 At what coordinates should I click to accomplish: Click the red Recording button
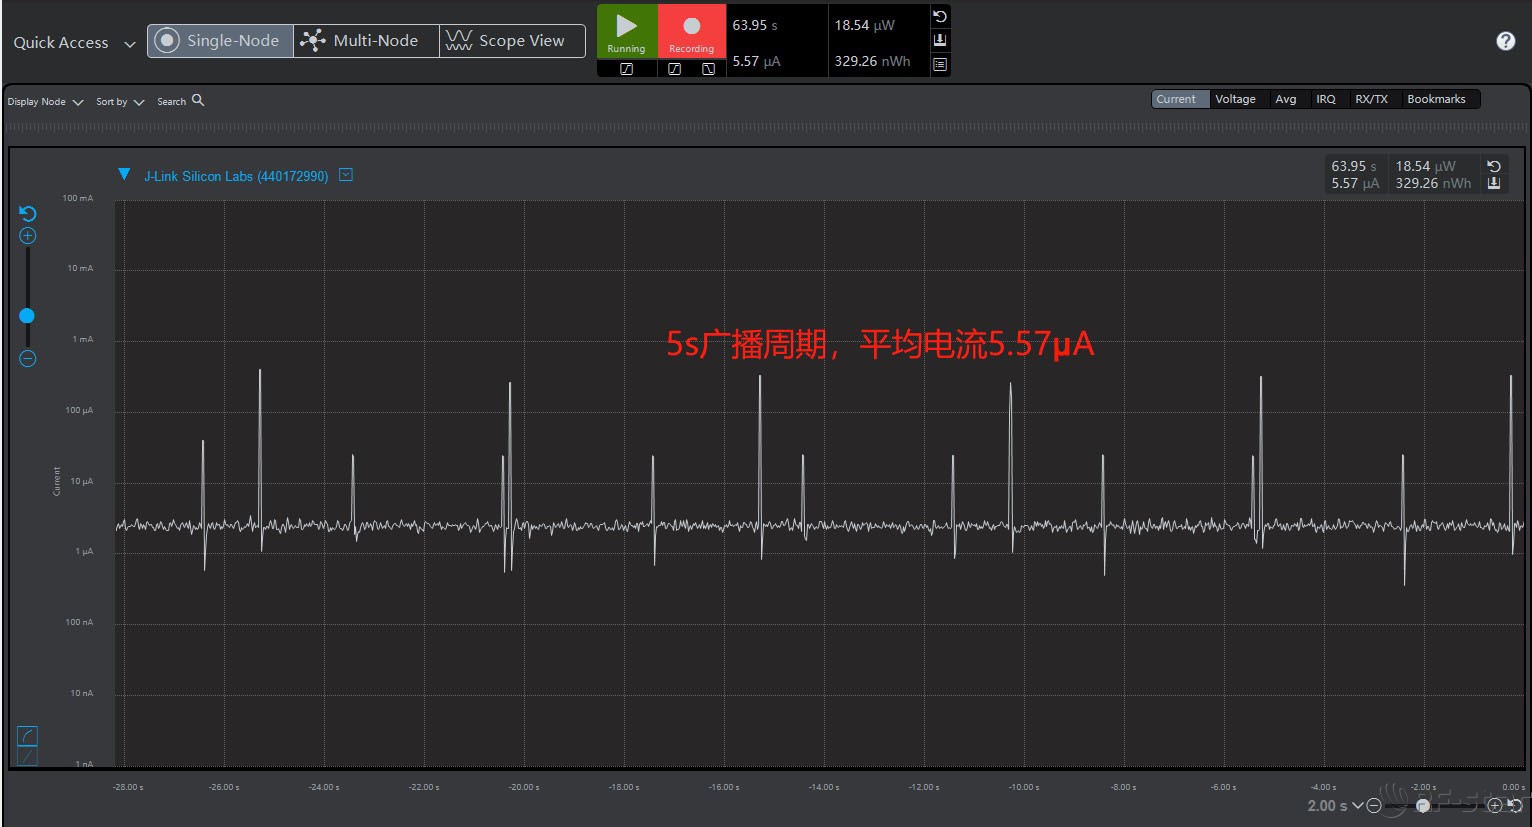691,31
